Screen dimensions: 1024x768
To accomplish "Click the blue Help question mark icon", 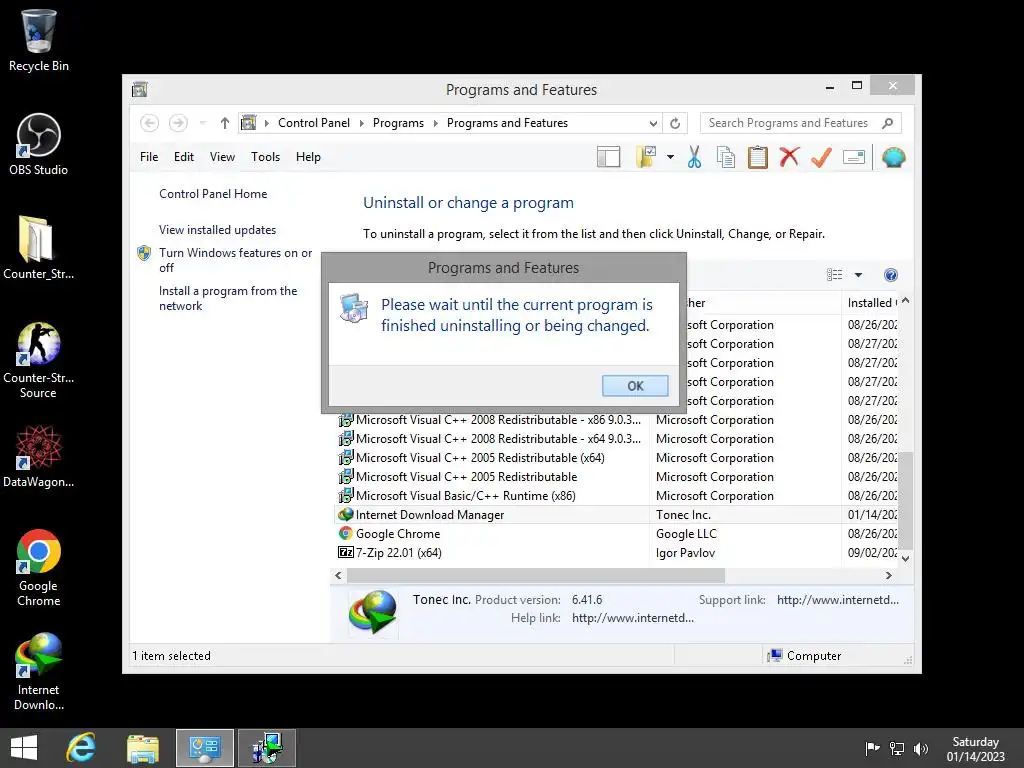I will tap(891, 275).
